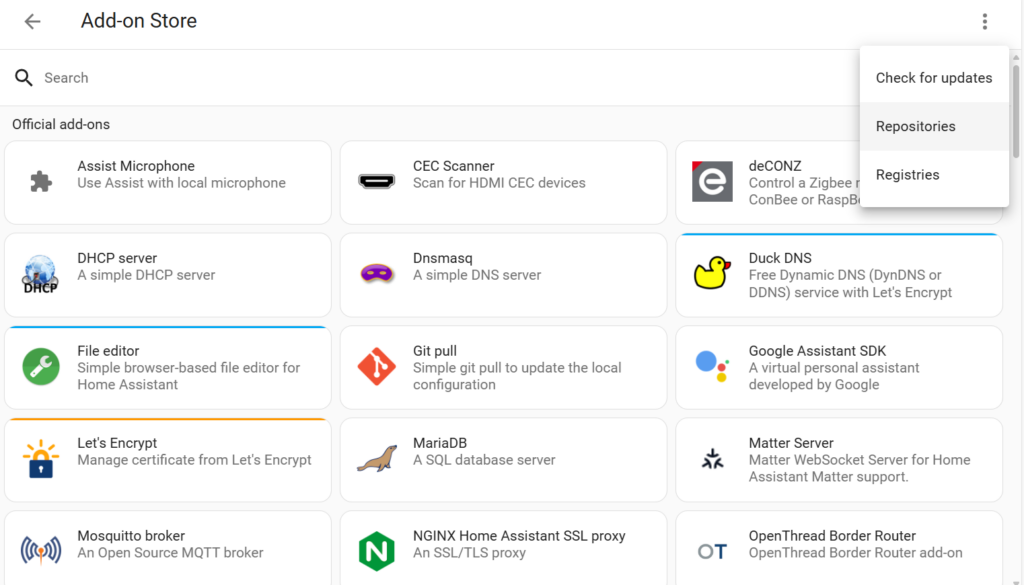Click "A SQL database server" description
1024x585 pixels.
point(484,460)
